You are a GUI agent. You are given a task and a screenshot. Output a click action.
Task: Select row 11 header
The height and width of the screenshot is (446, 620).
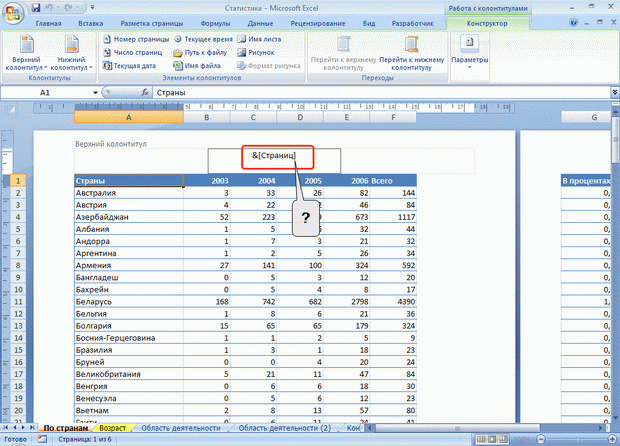coord(18,302)
